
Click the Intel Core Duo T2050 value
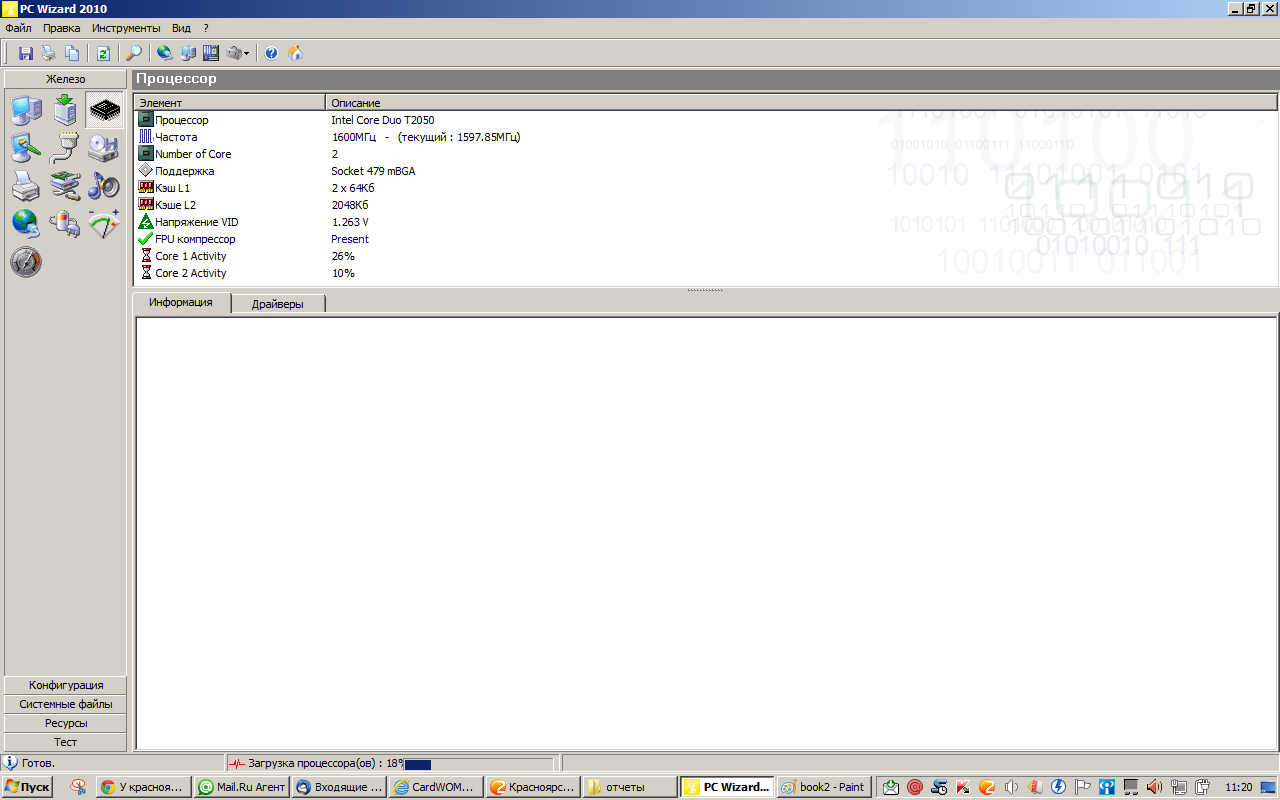coord(383,120)
